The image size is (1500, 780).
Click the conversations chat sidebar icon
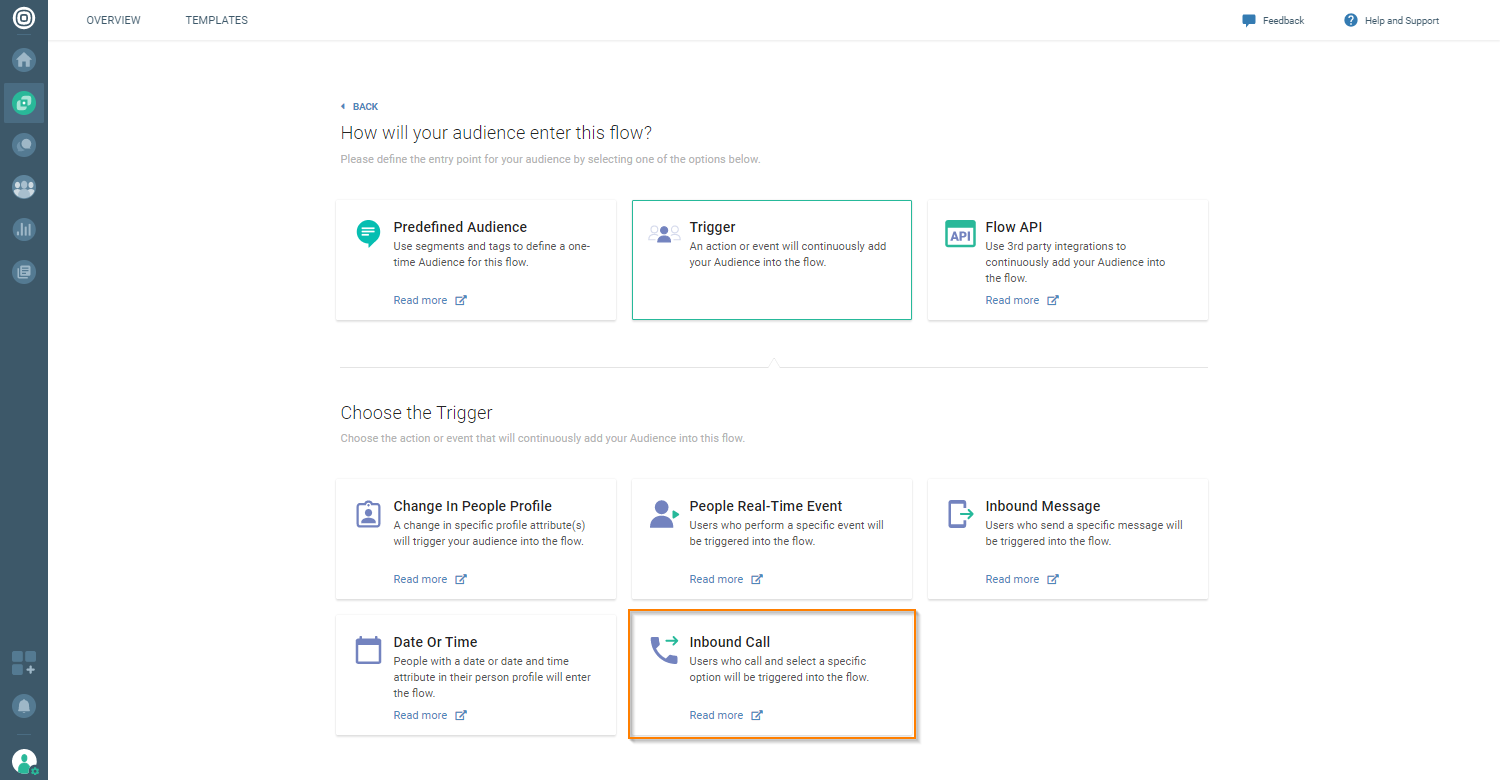[24, 145]
